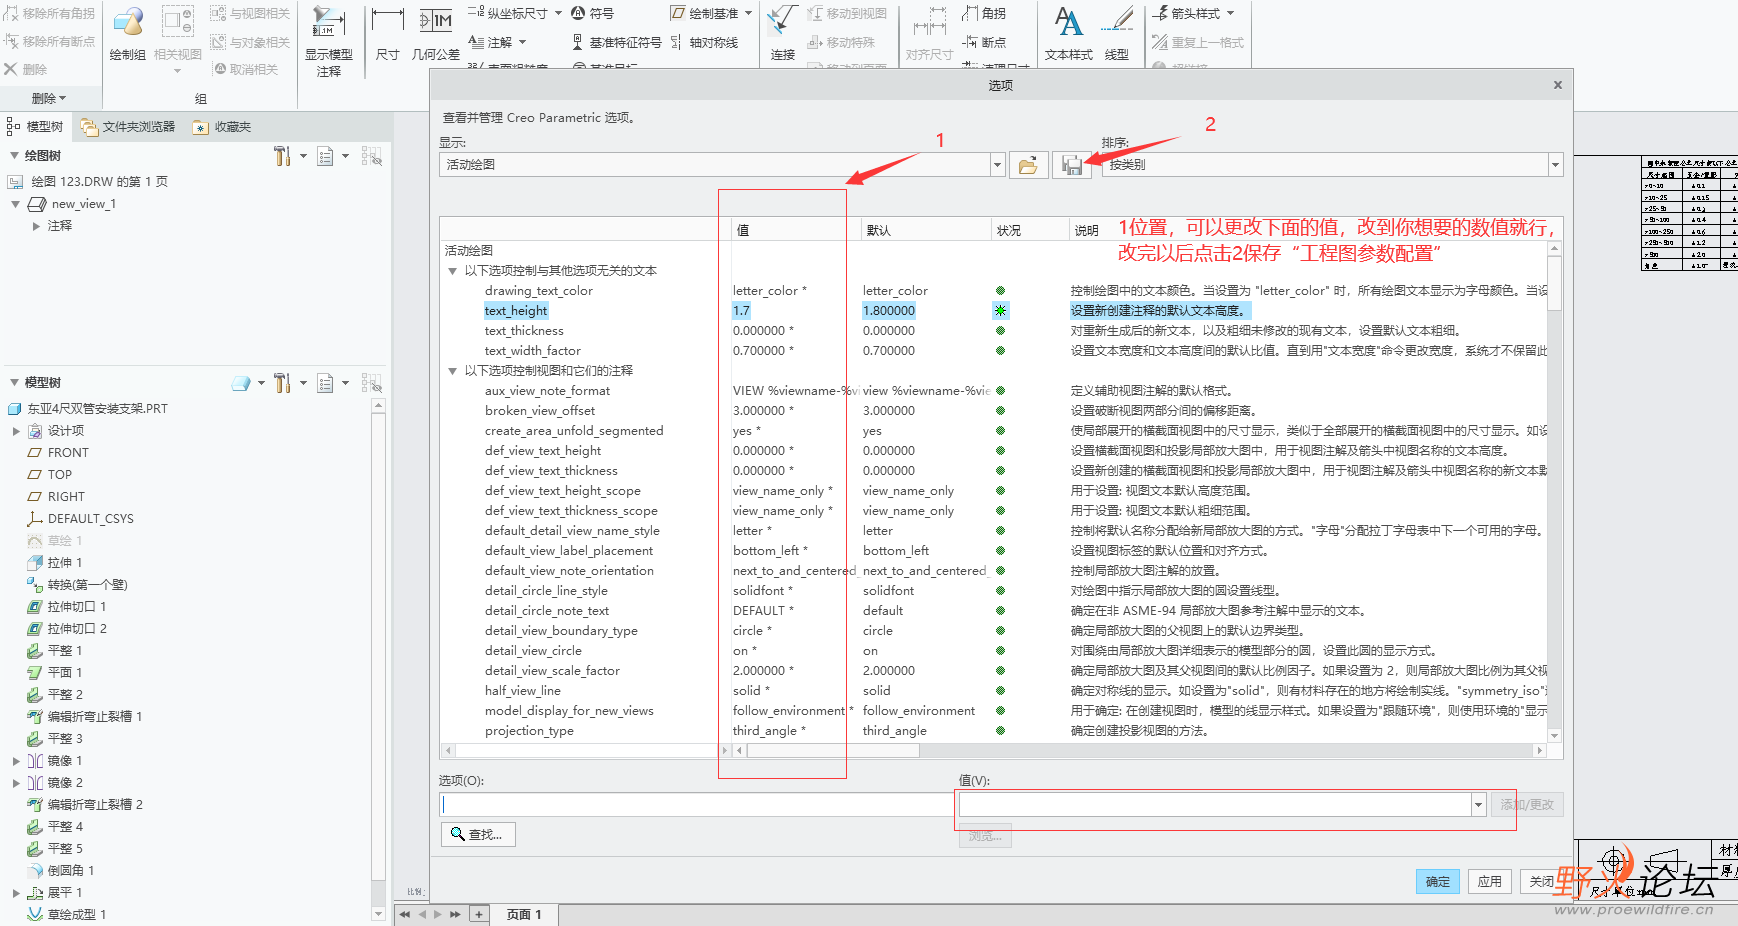This screenshot has width=1738, height=926.
Task: Click the 应用 apply button
Action: 1490,881
